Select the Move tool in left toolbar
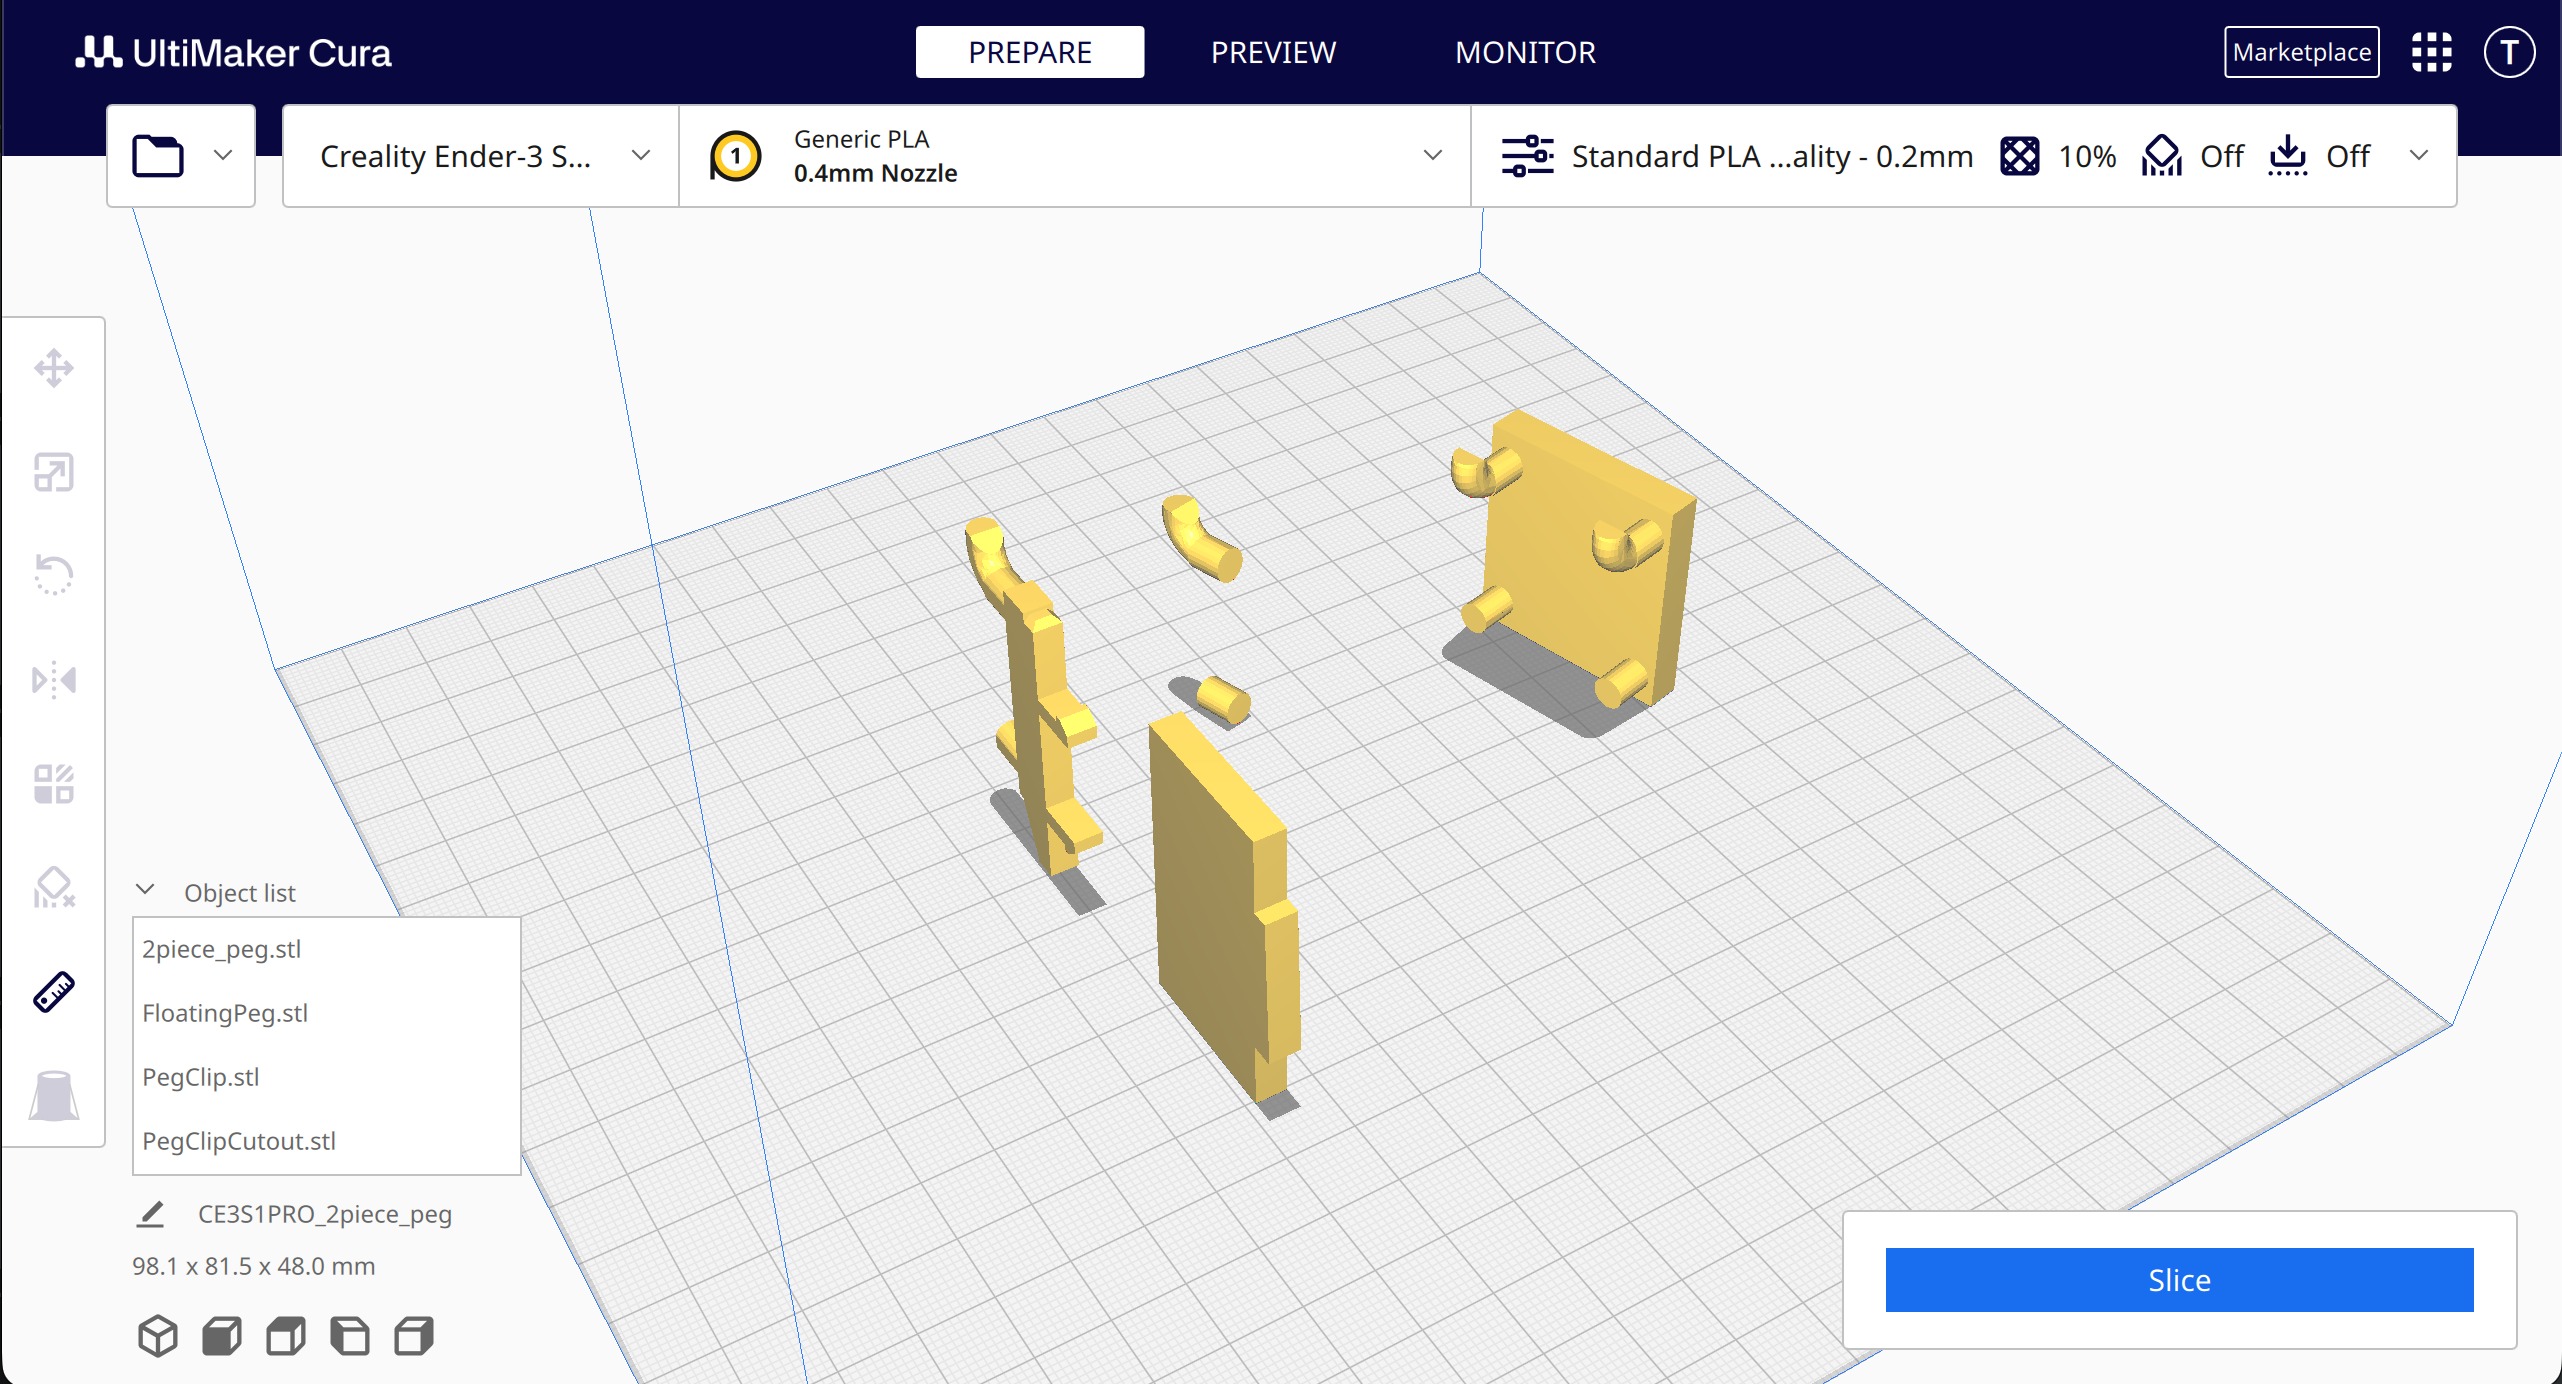The width and height of the screenshot is (2562, 1384). pos(54,368)
